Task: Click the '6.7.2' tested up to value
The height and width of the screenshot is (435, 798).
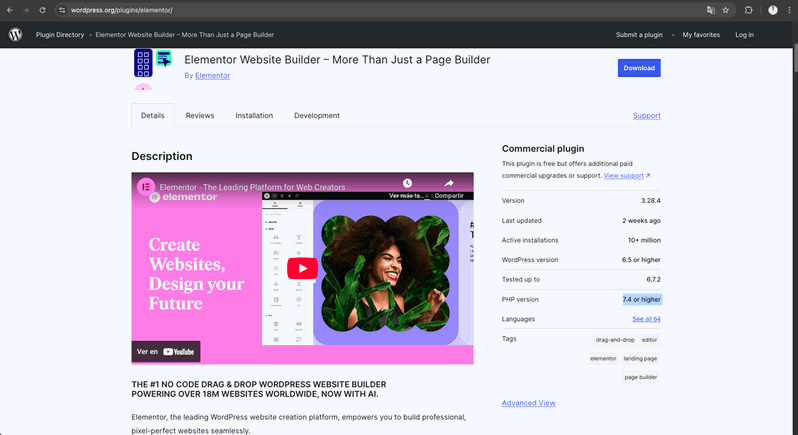Action: 653,279
